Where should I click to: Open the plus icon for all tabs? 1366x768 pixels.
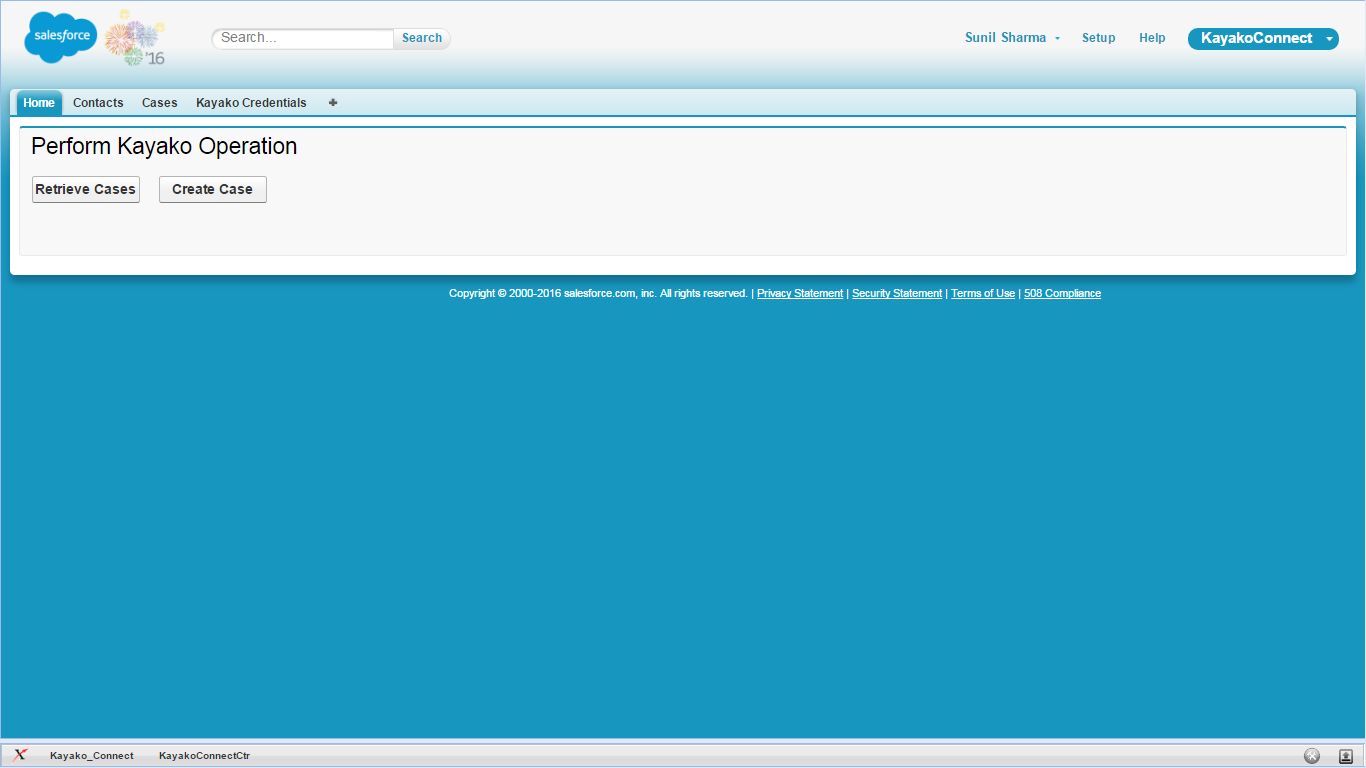[333, 102]
